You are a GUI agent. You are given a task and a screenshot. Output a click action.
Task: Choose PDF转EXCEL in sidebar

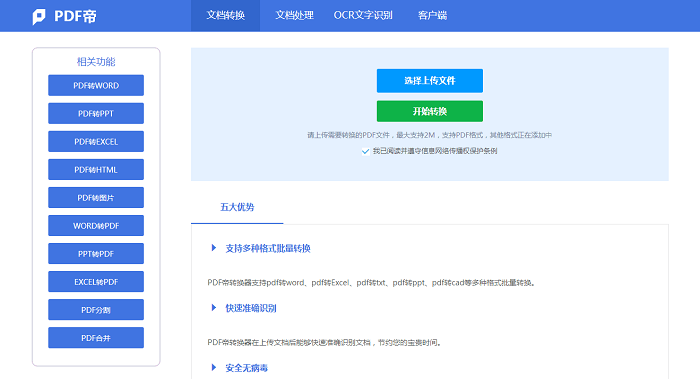(96, 142)
